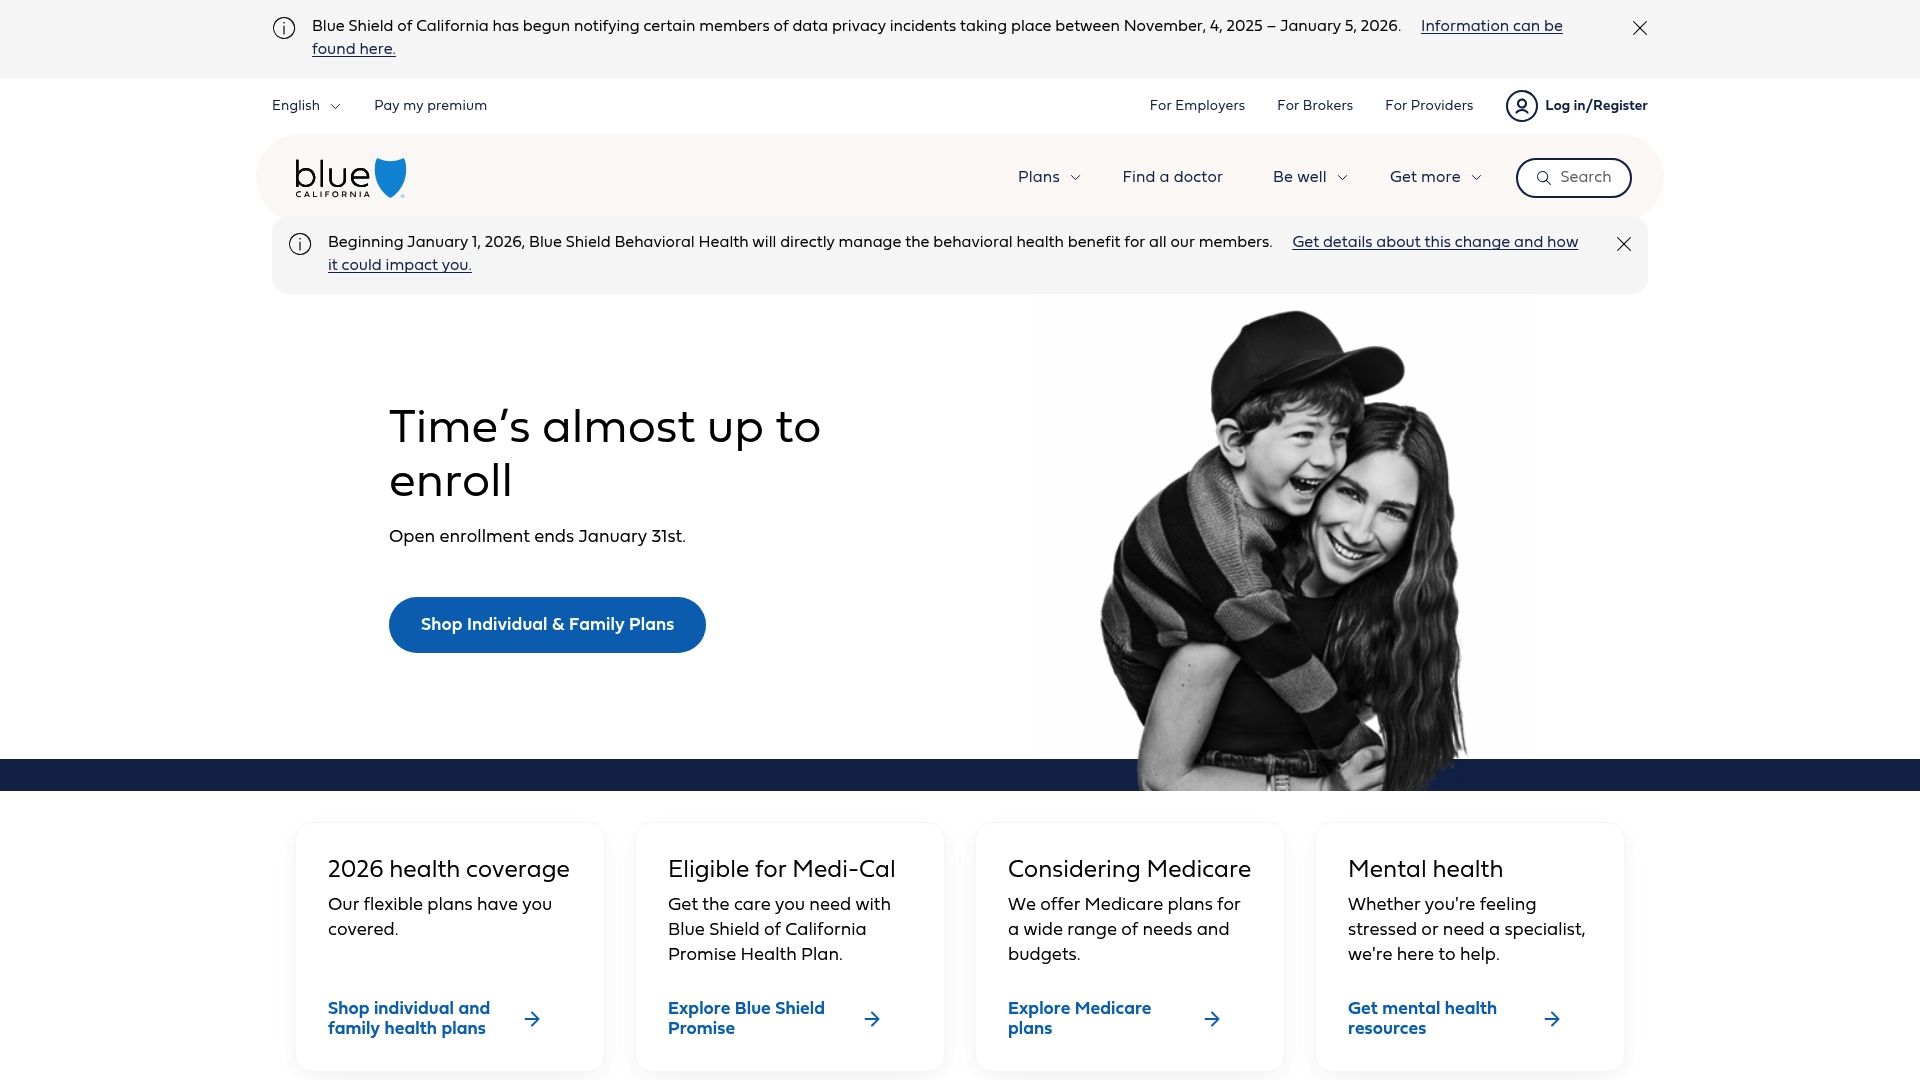Click the info icon on behavioral health notice

coord(300,244)
